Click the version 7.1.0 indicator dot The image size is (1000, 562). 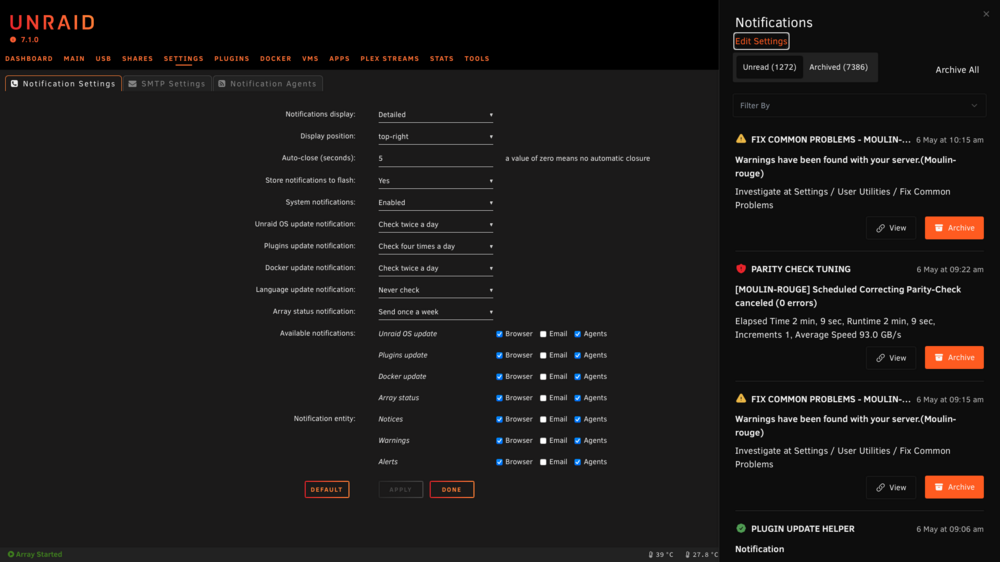[x=13, y=40]
